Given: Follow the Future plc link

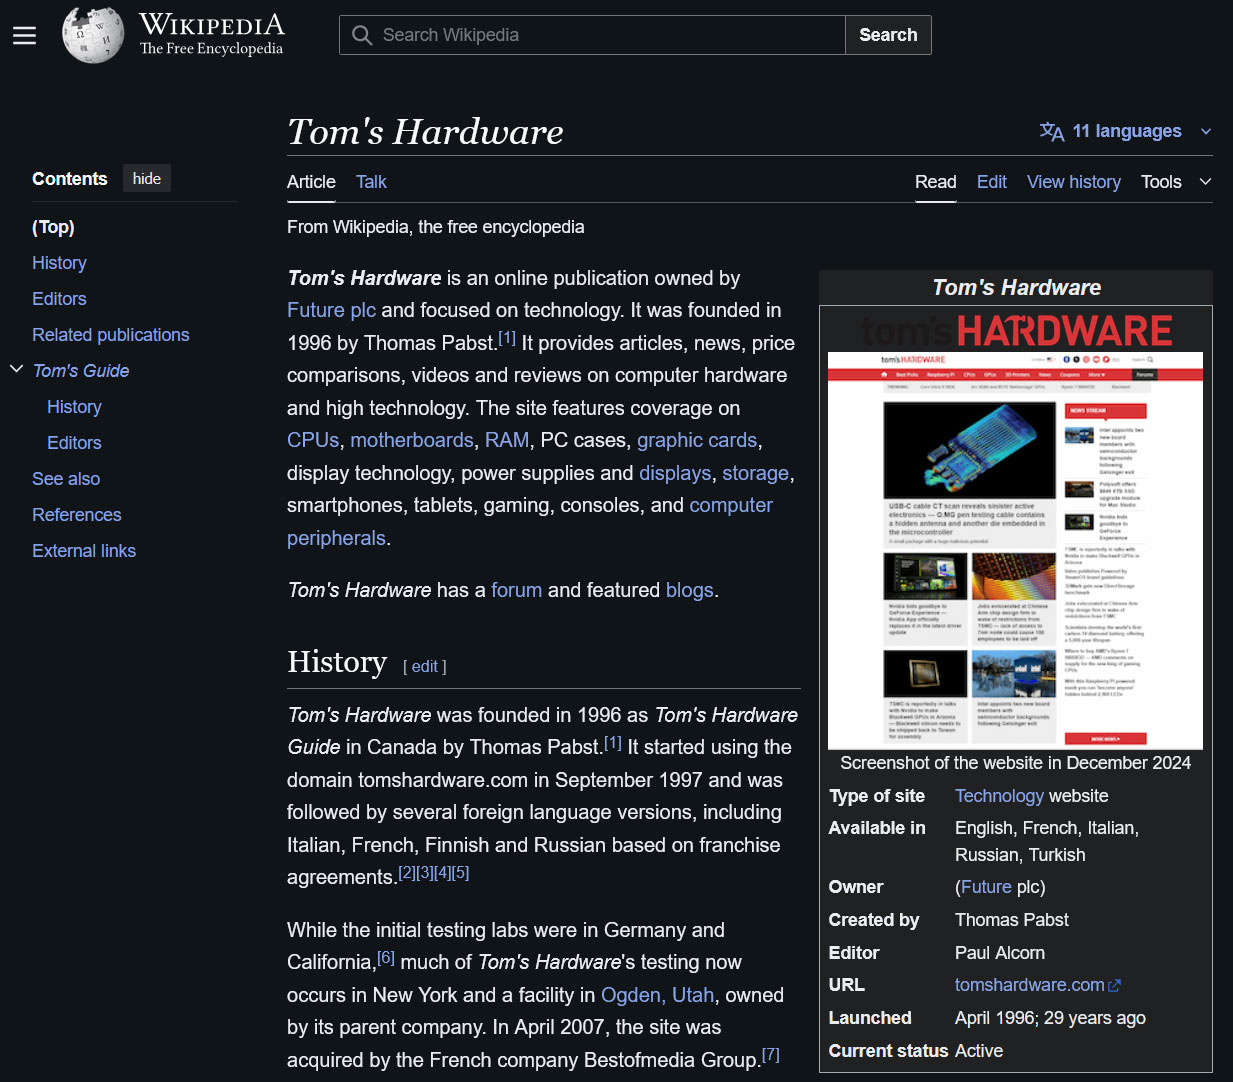Looking at the screenshot, I should coord(330,310).
